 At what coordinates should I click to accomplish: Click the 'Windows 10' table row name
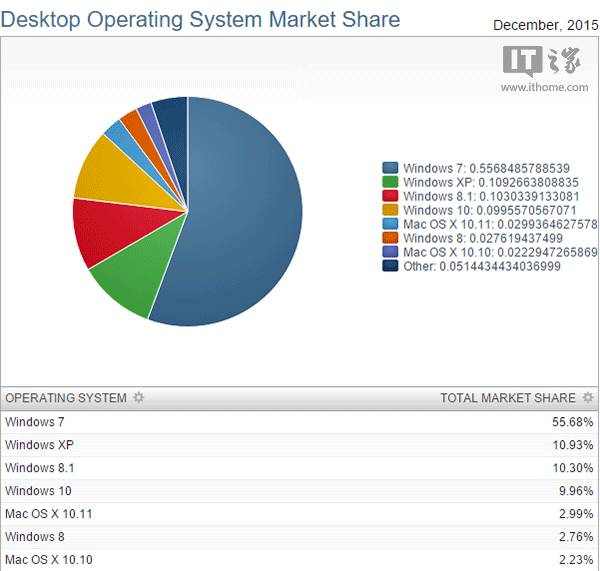click(x=38, y=491)
